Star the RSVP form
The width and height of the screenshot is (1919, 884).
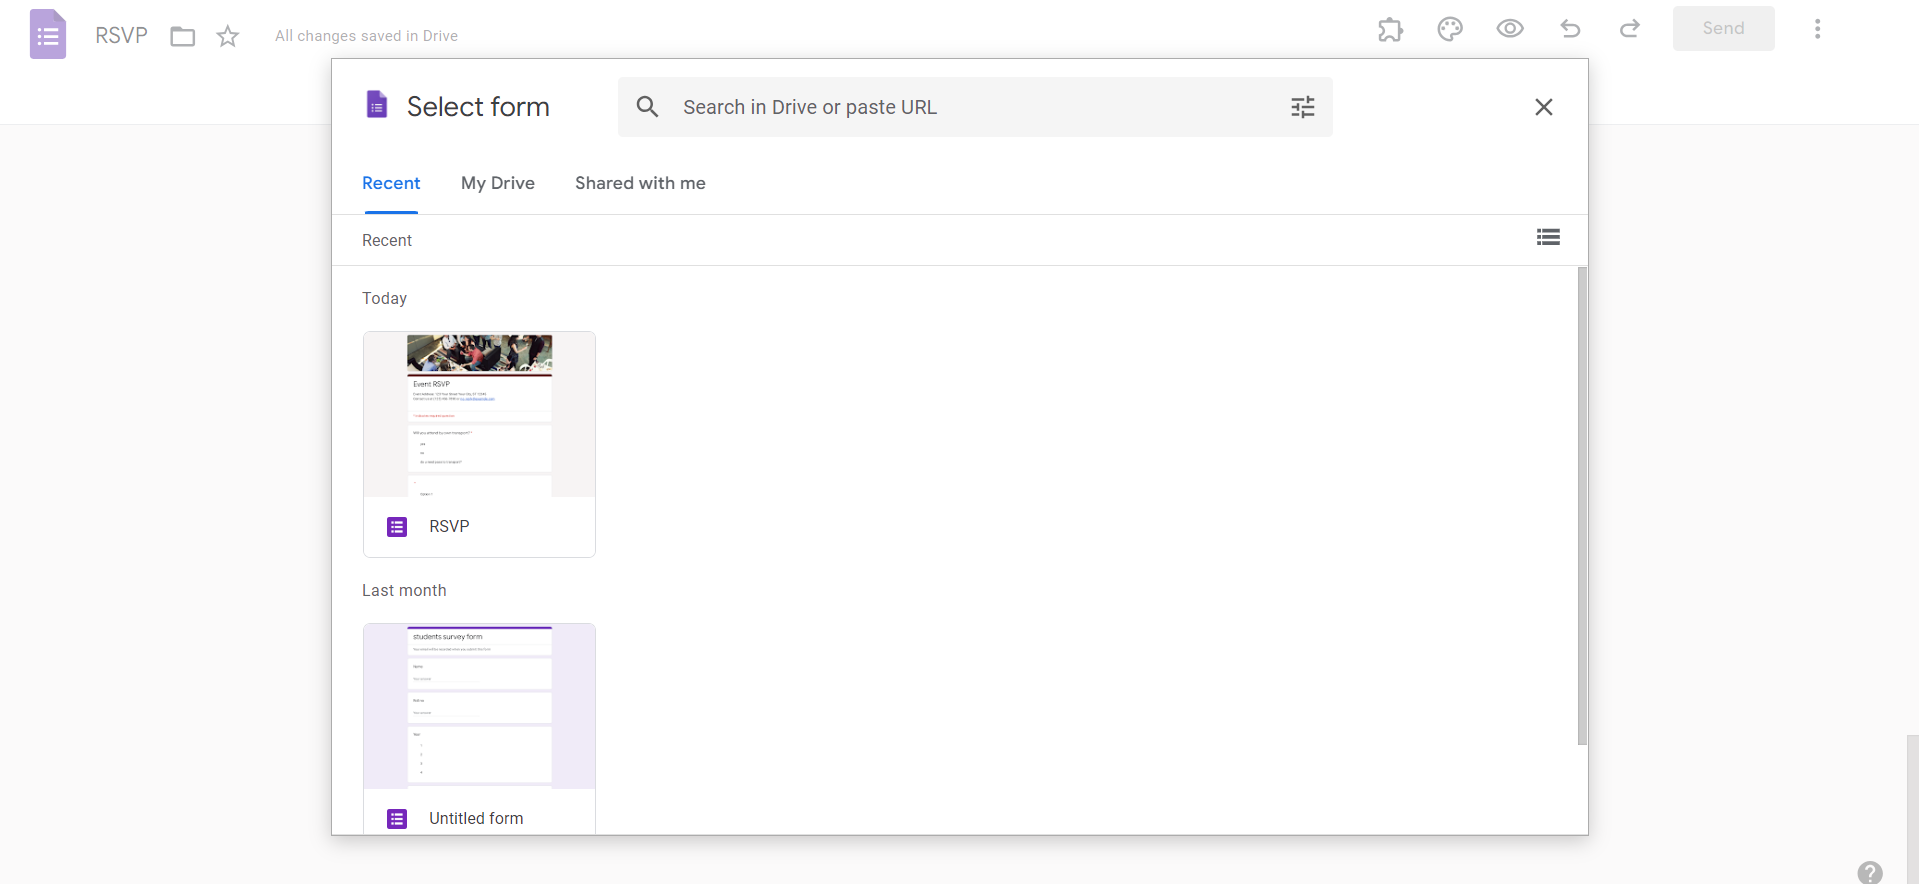click(228, 37)
